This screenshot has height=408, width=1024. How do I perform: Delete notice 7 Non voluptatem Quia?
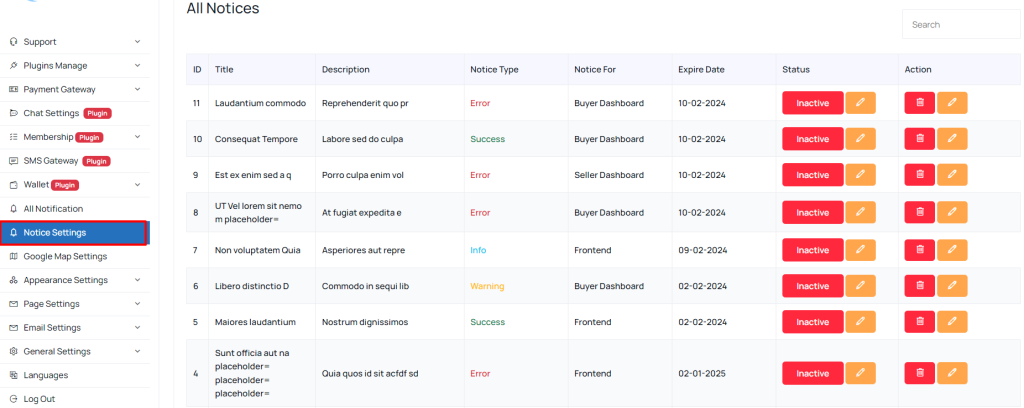pos(920,249)
